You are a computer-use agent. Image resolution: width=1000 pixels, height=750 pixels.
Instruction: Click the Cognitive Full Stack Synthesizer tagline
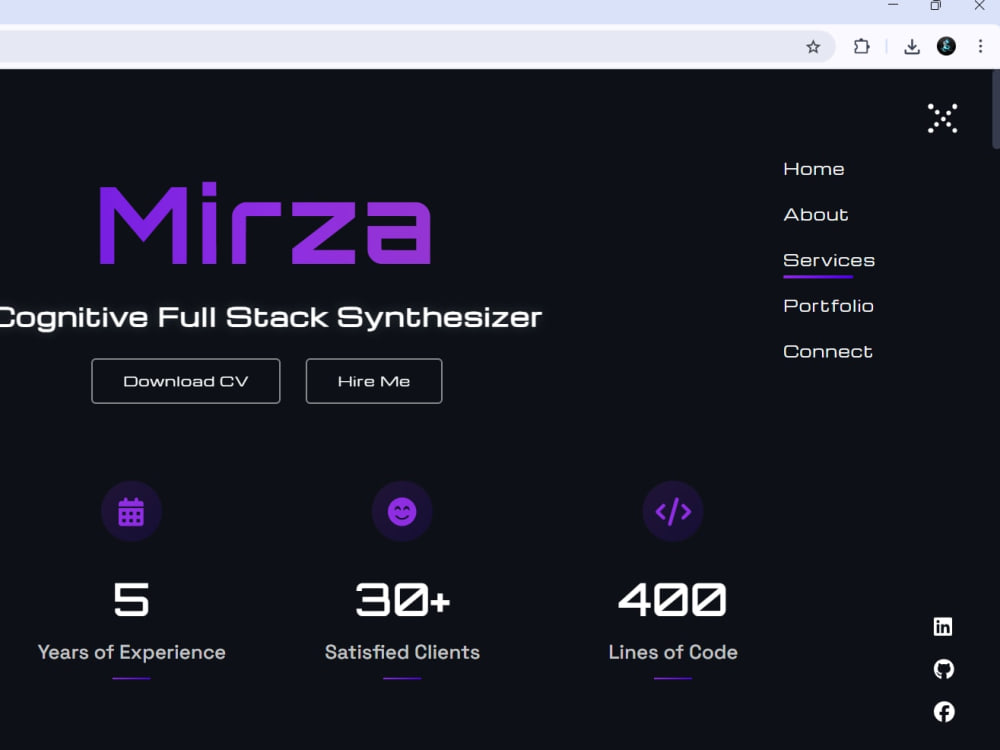270,318
